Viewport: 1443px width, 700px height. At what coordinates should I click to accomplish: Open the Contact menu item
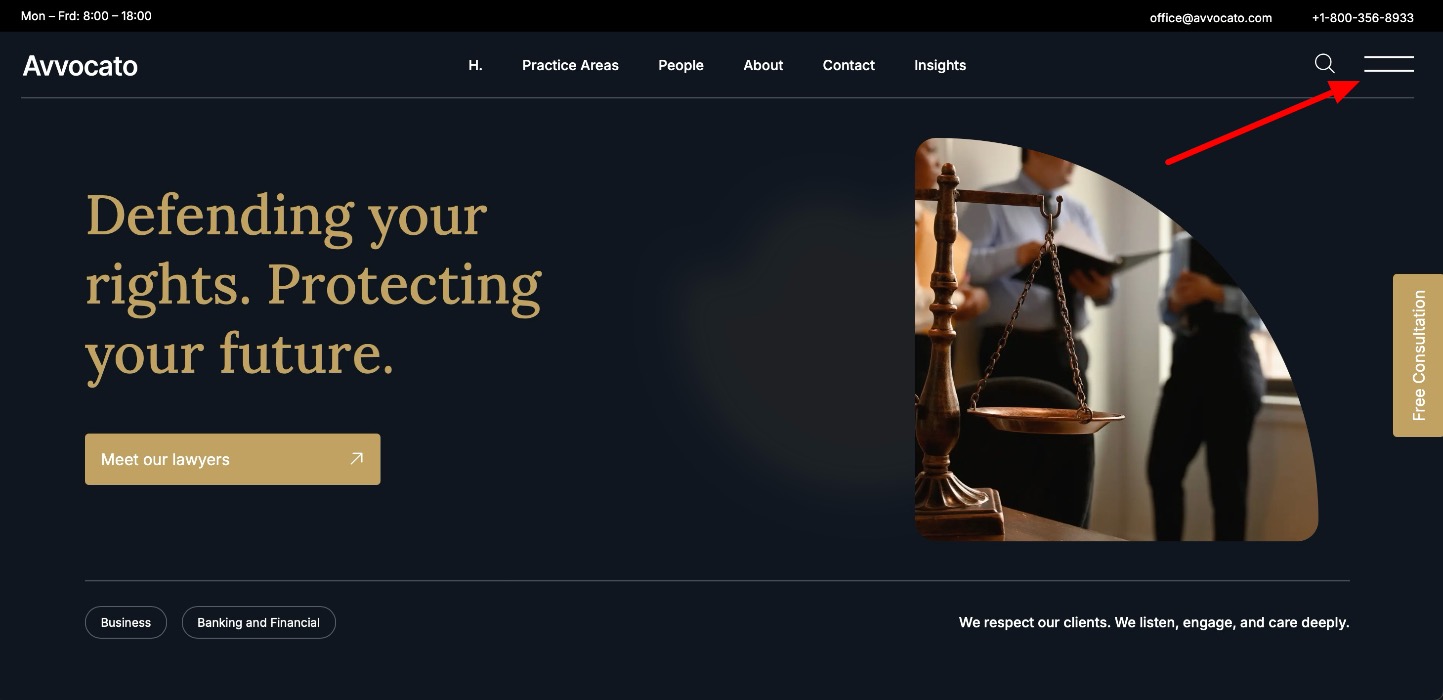(849, 65)
